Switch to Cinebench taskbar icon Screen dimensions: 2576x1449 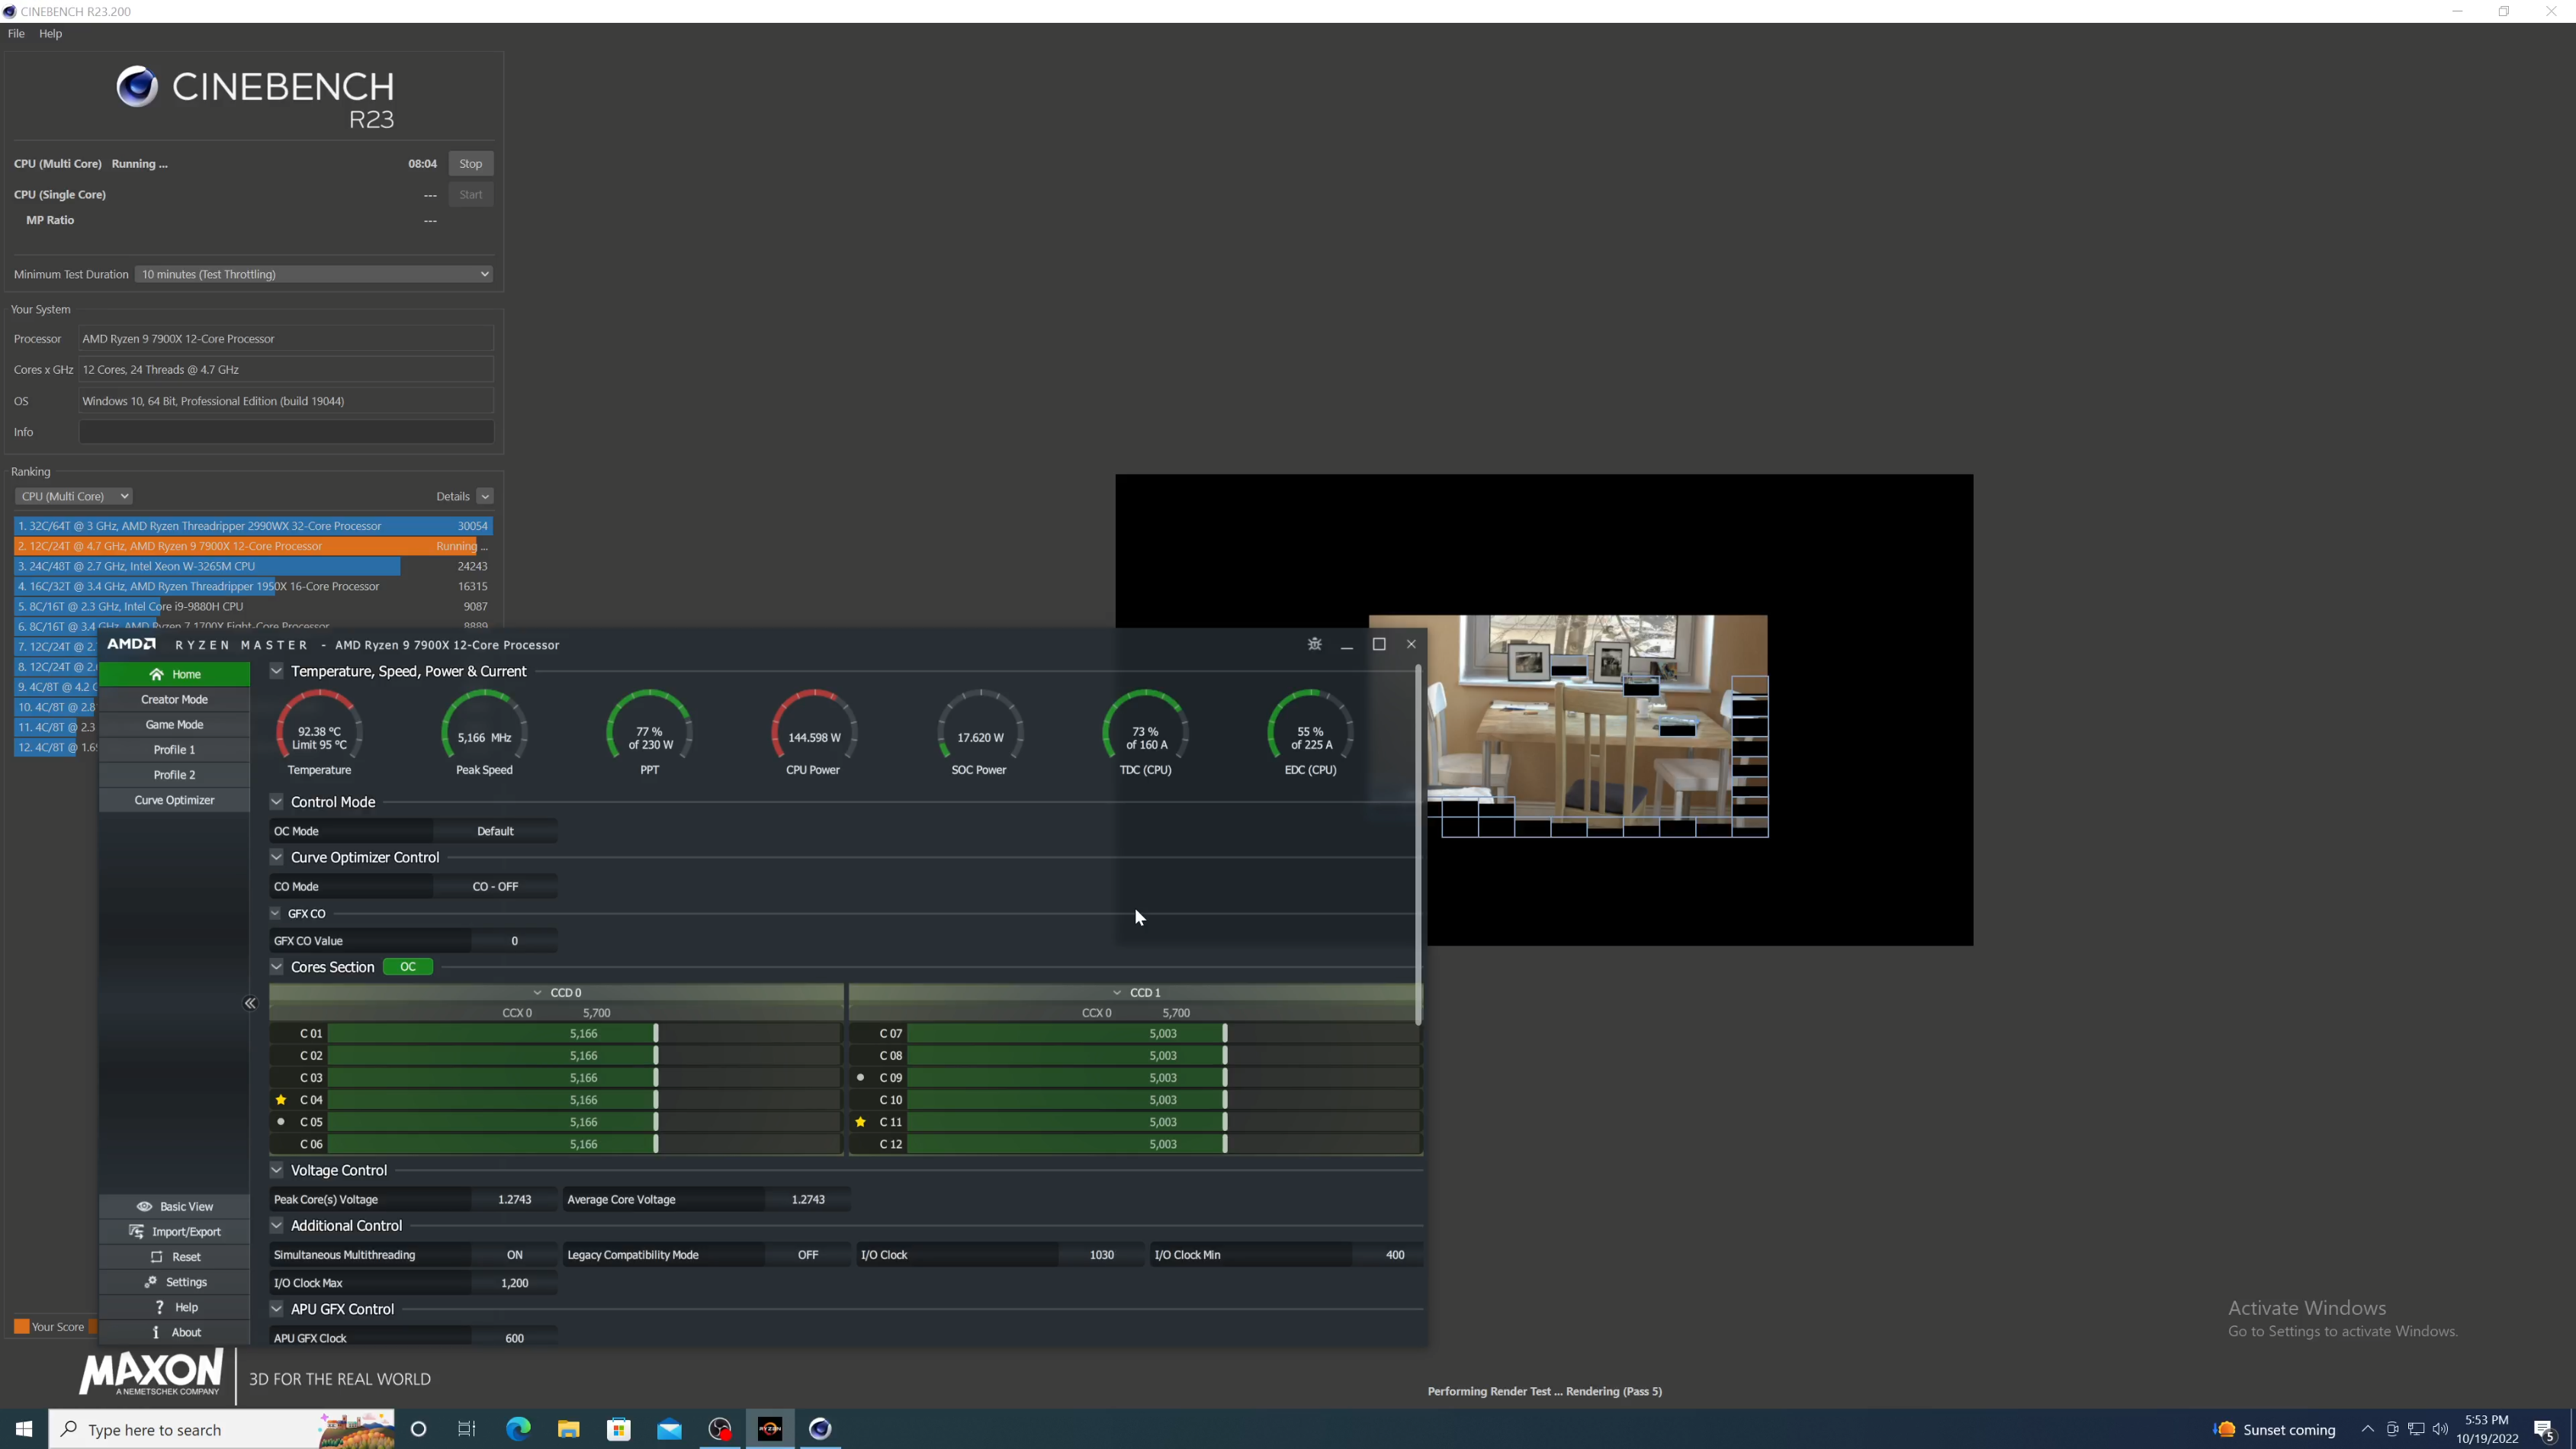click(820, 1429)
